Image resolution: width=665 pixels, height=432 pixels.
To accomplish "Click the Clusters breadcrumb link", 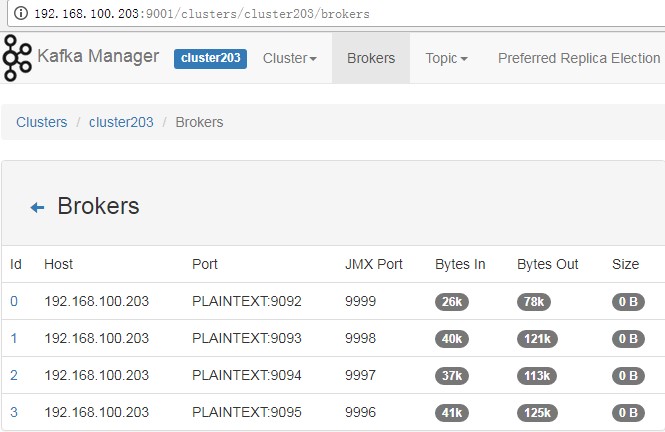I will (42, 122).
